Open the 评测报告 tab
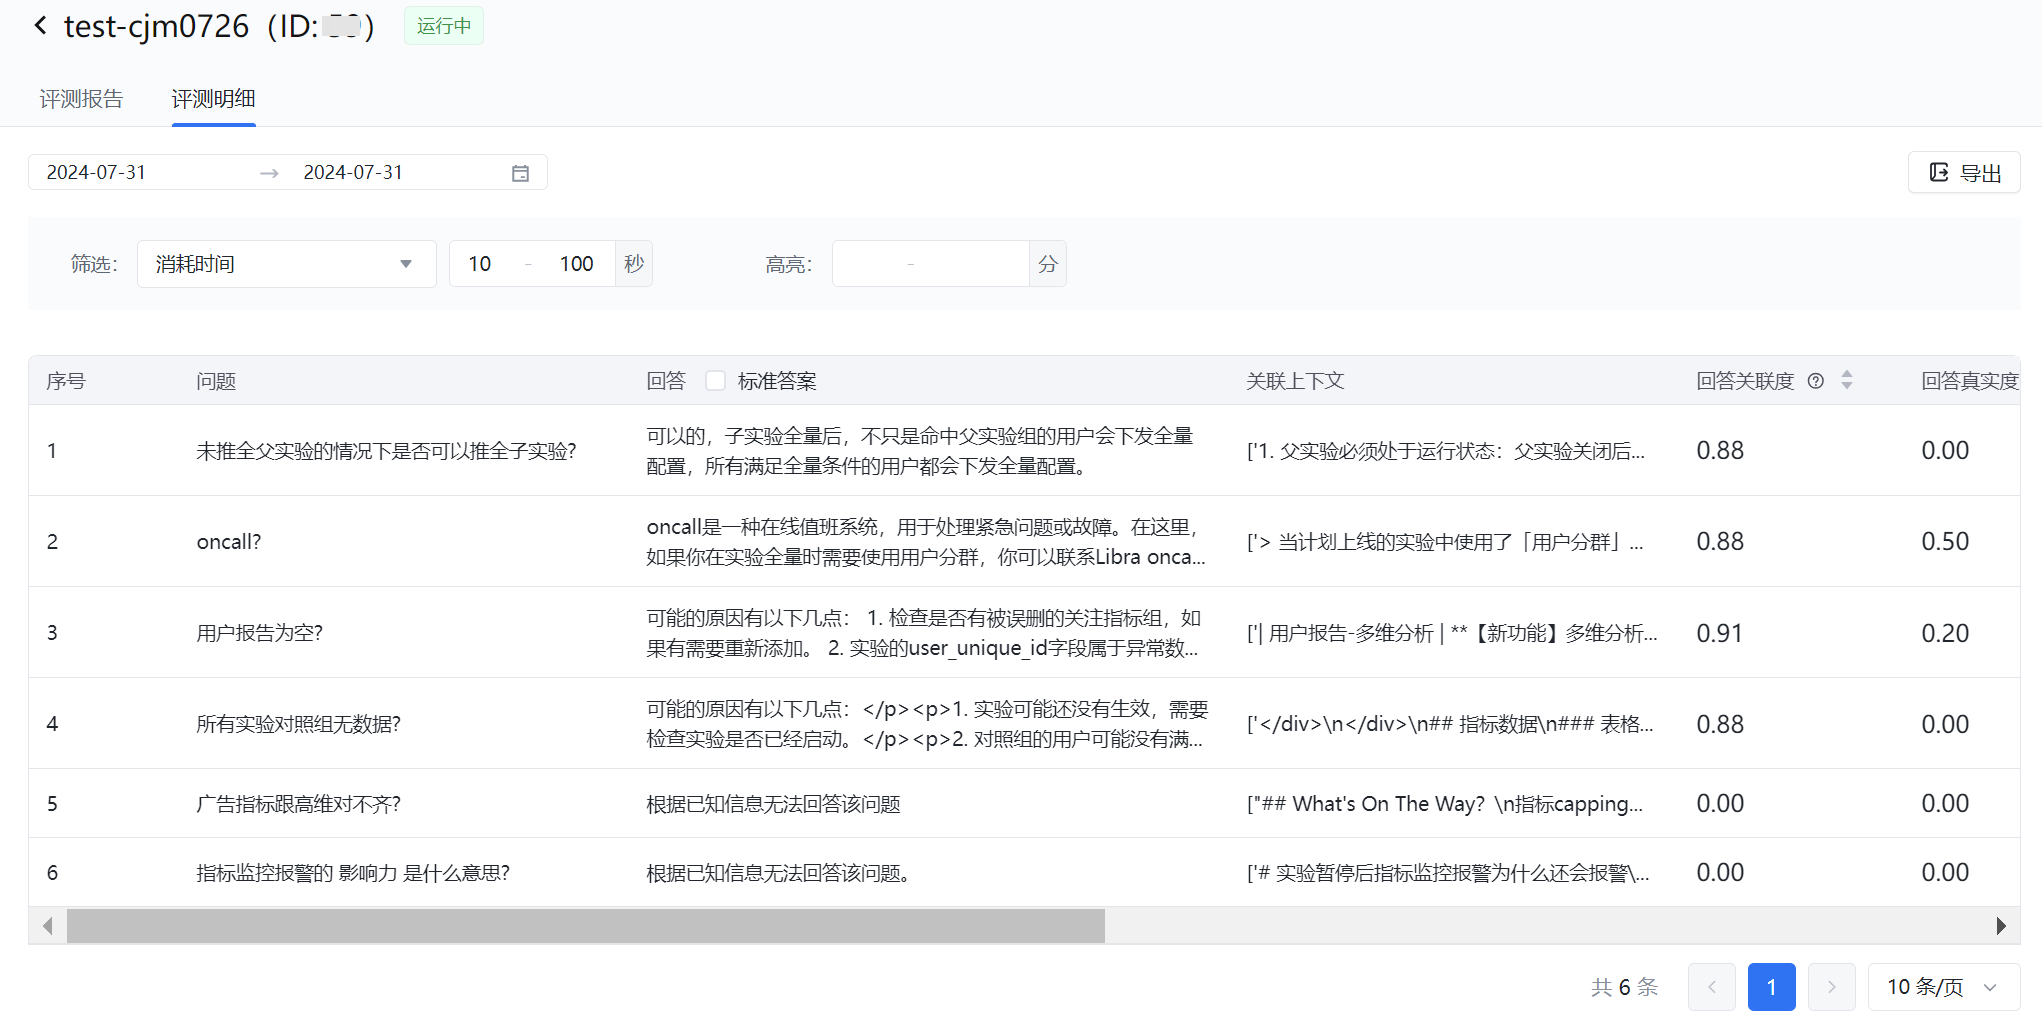Screen dimensions: 2042x1031 (x=81, y=99)
